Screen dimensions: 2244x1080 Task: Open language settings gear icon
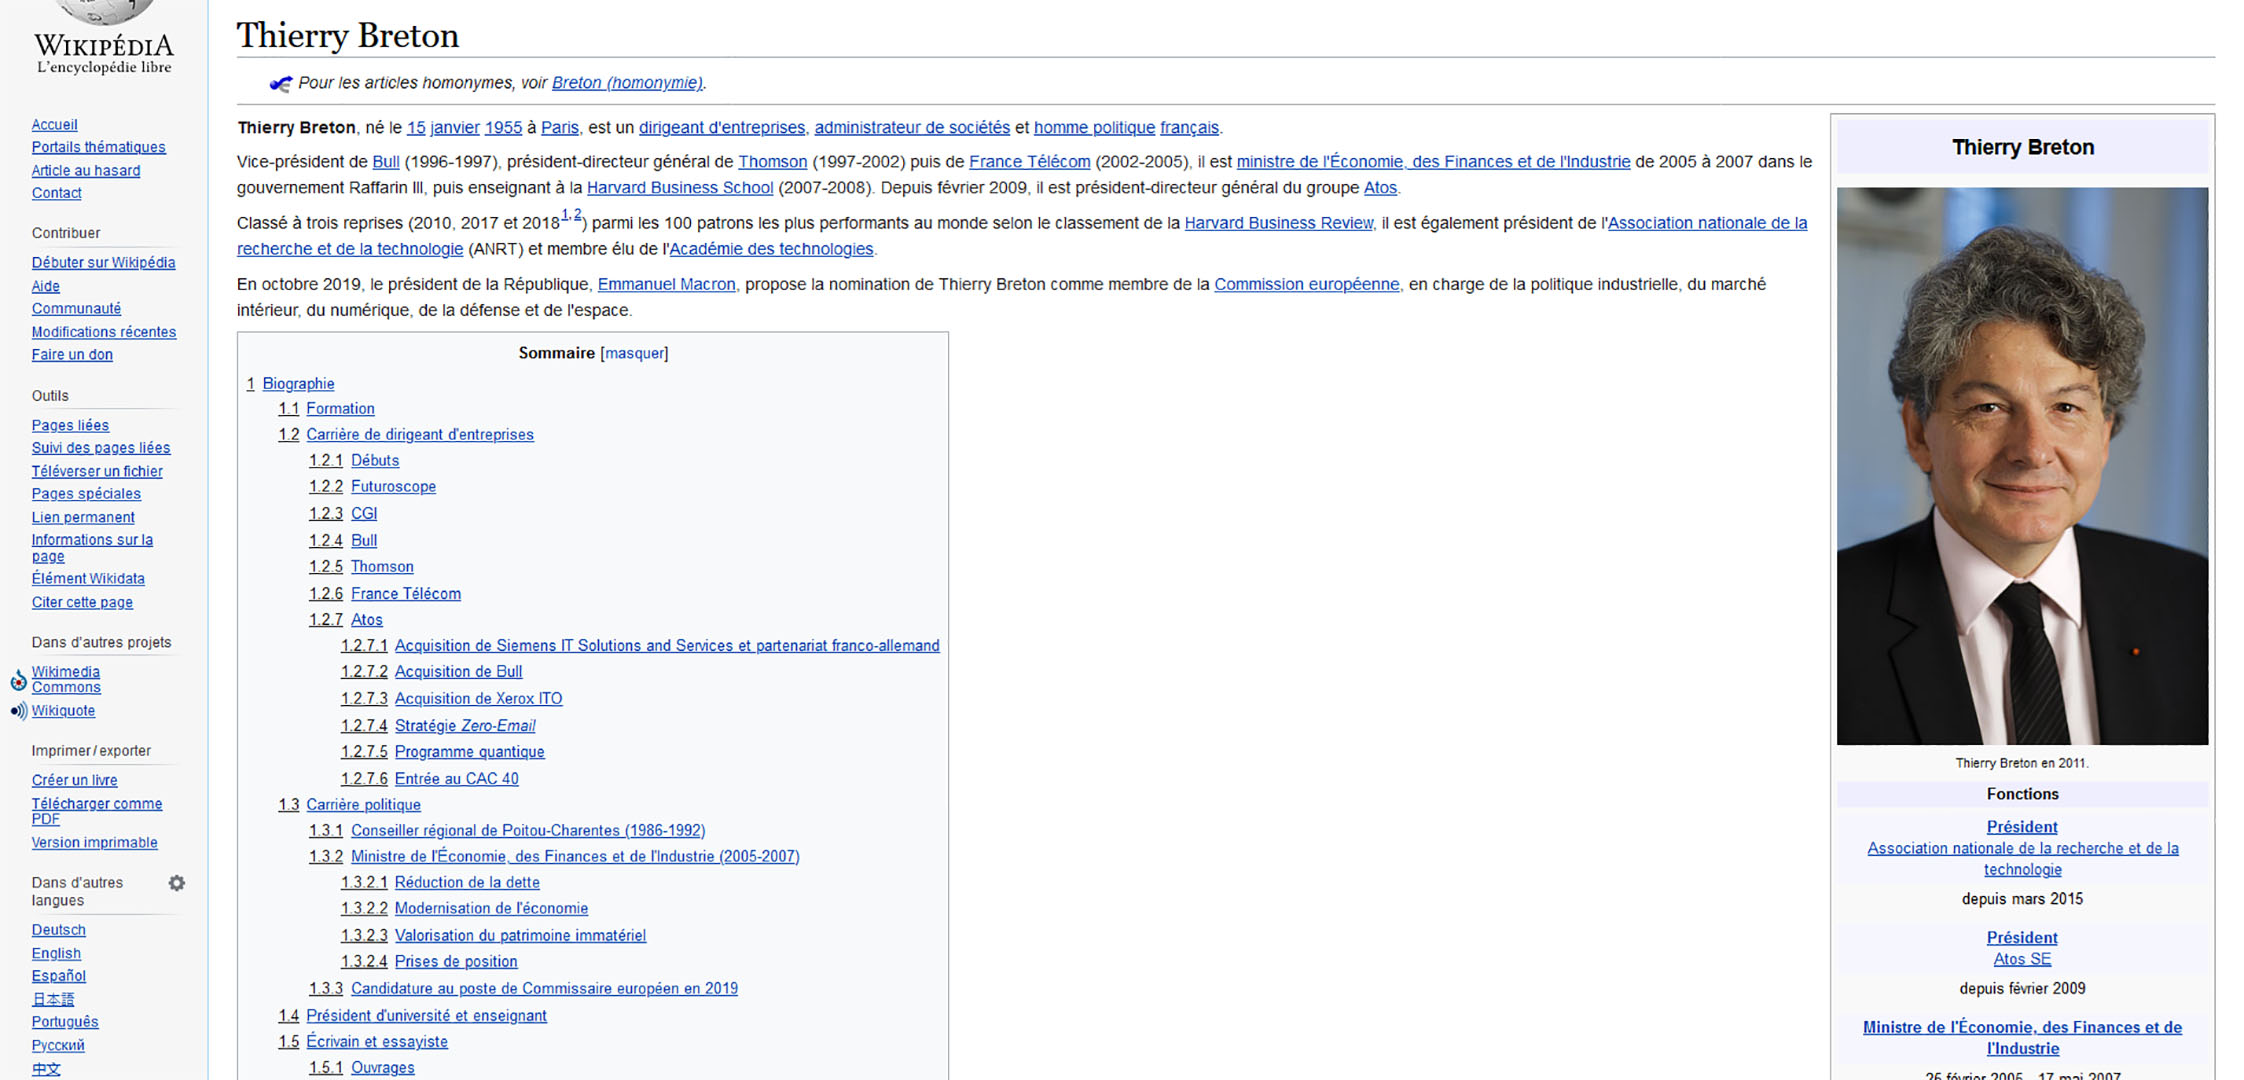point(177,883)
